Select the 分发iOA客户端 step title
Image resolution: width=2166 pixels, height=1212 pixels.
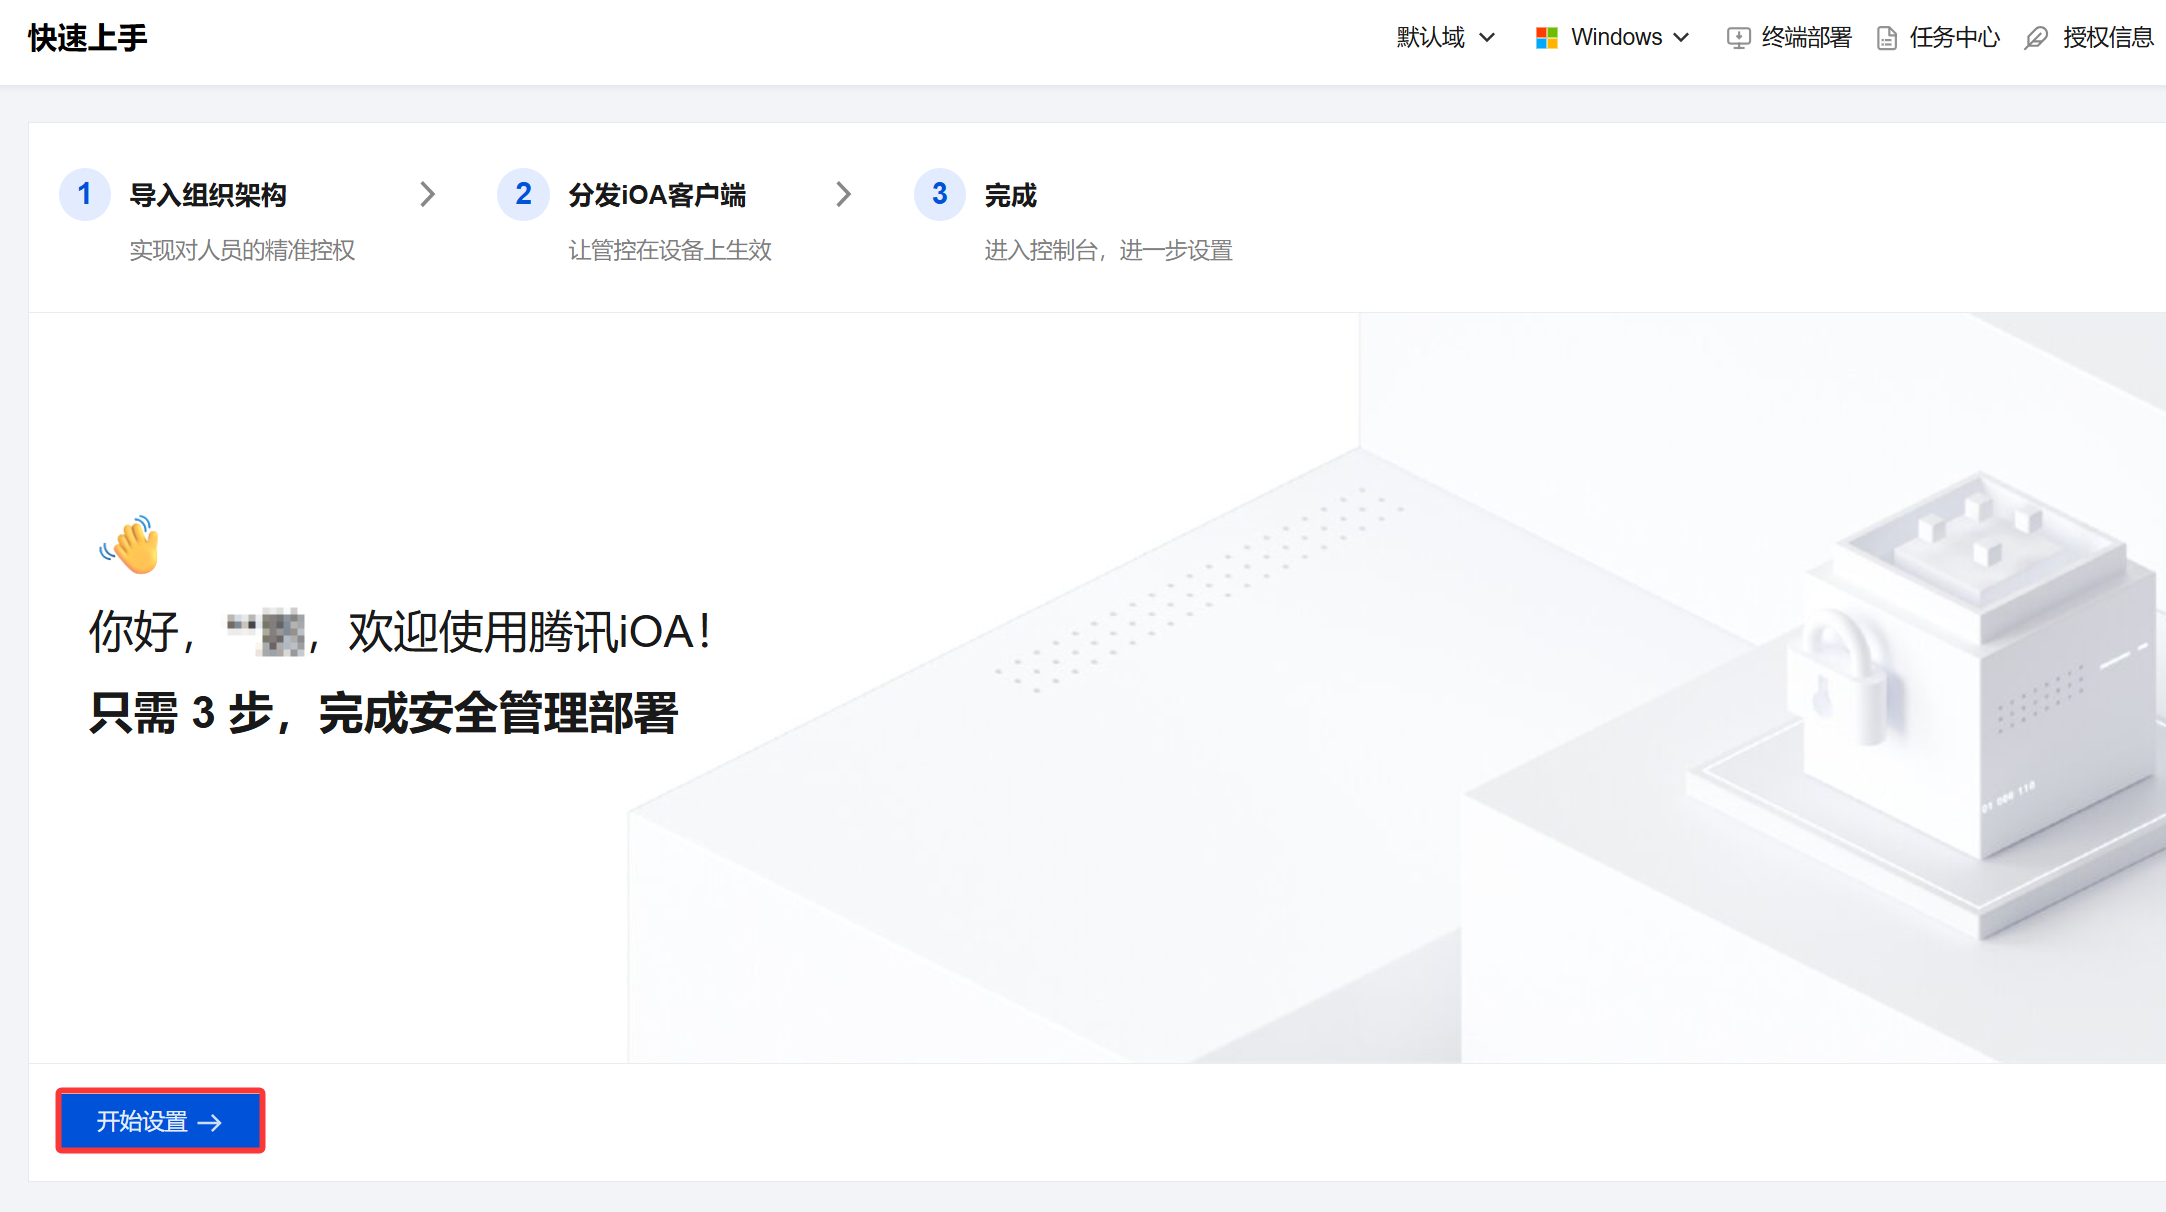657,195
